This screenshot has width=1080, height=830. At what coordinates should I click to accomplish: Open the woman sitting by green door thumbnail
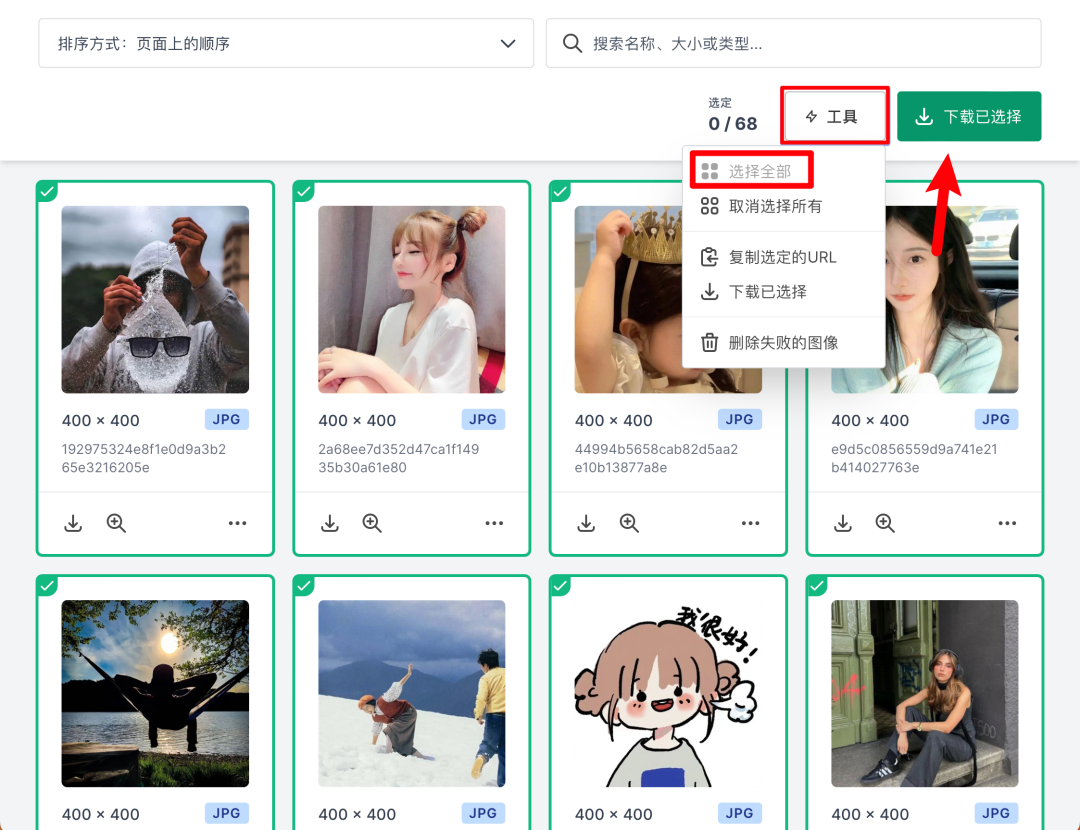point(924,694)
